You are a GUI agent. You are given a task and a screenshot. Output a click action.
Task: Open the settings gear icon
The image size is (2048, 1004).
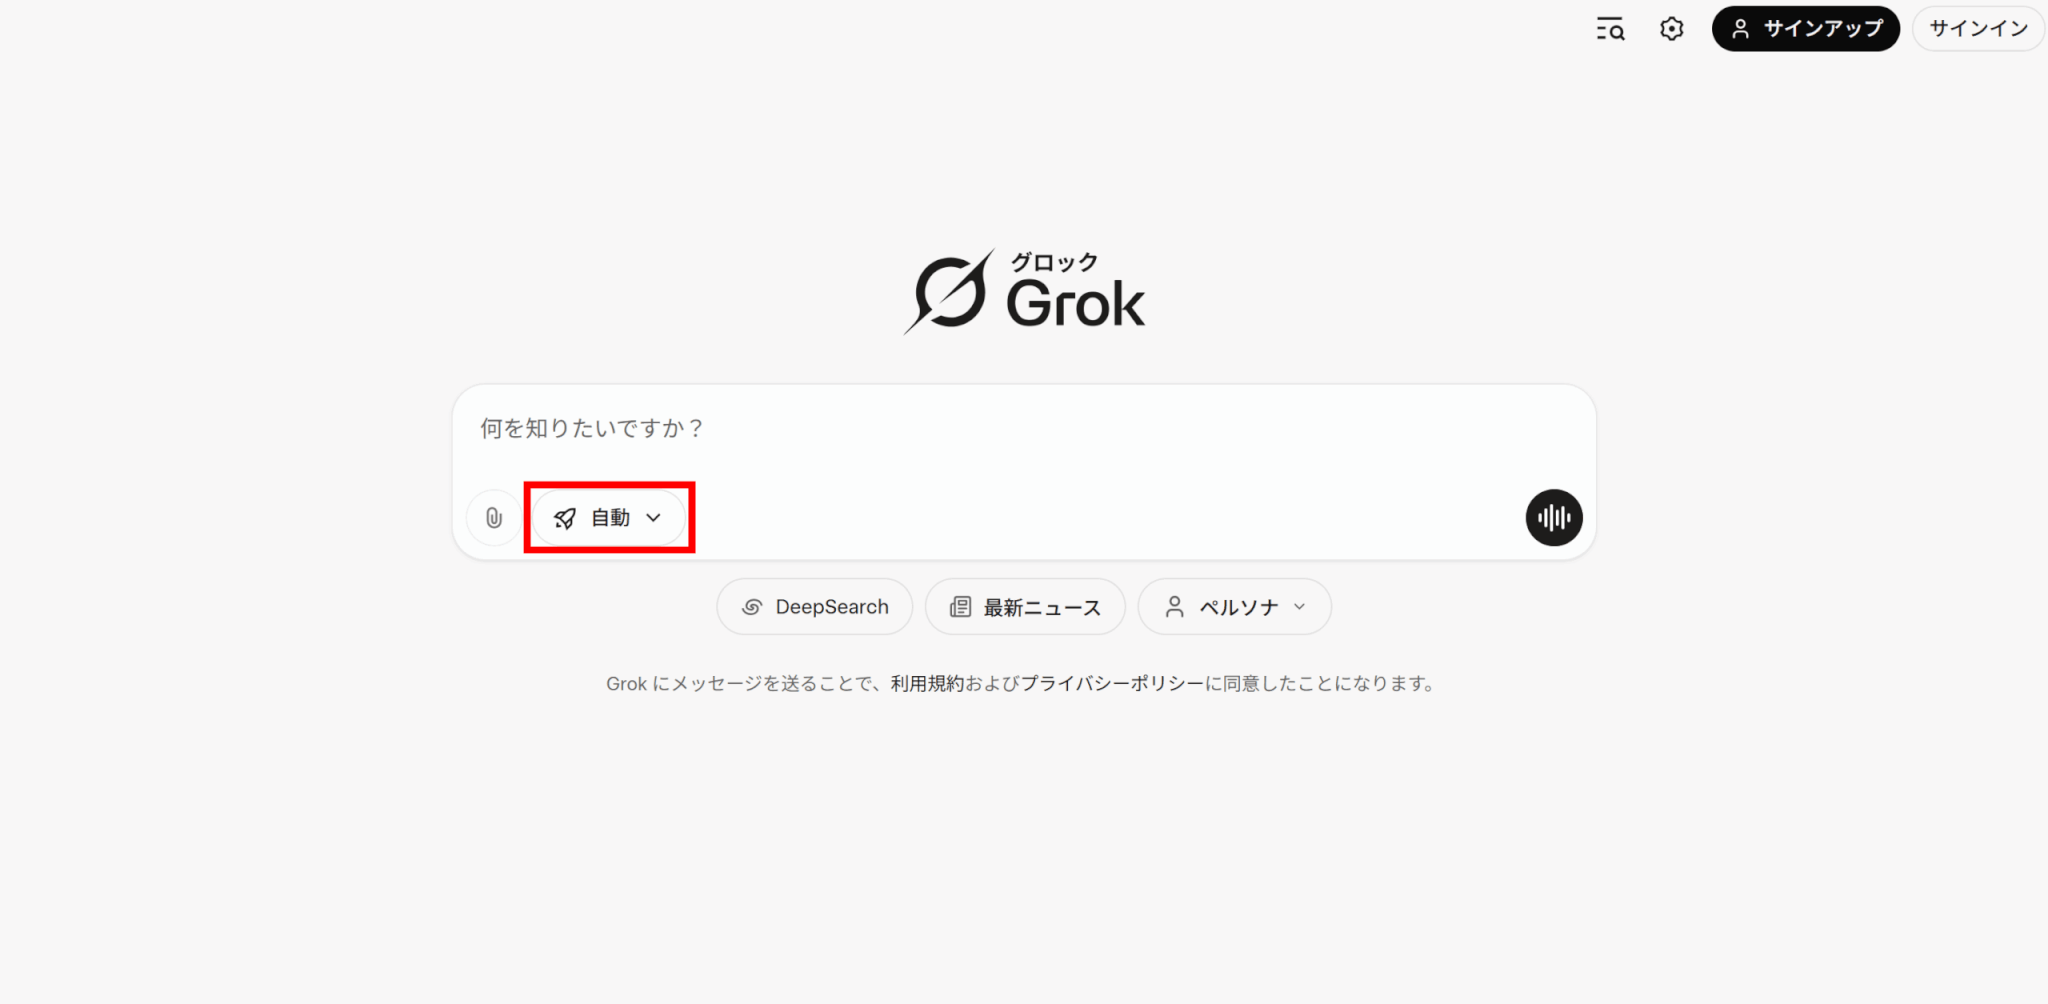click(1672, 29)
